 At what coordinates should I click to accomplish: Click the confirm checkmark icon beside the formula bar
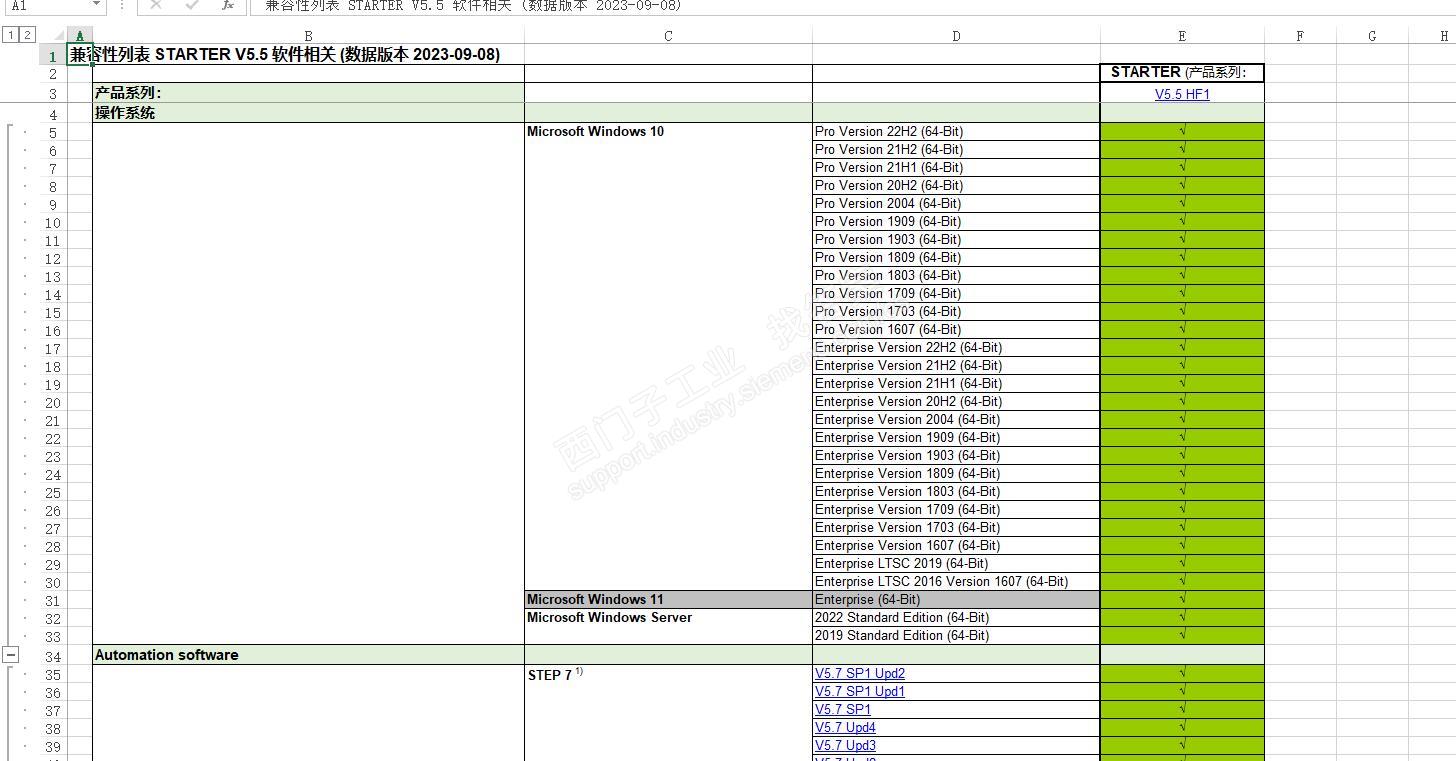pyautogui.click(x=192, y=5)
